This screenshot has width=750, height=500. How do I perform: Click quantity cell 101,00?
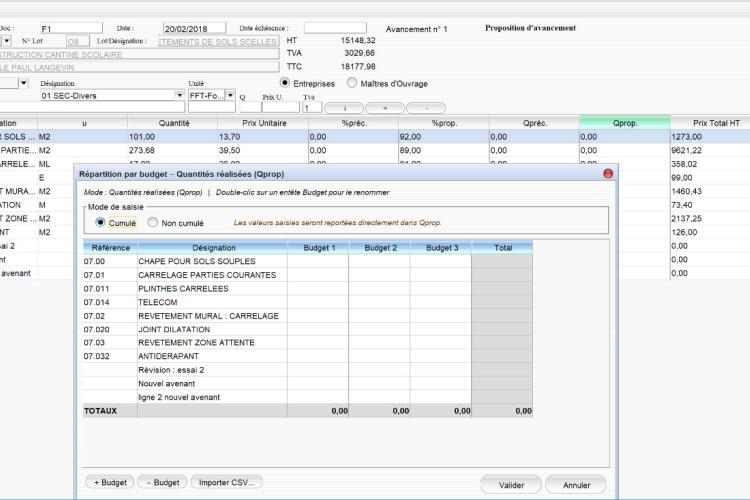(173, 137)
